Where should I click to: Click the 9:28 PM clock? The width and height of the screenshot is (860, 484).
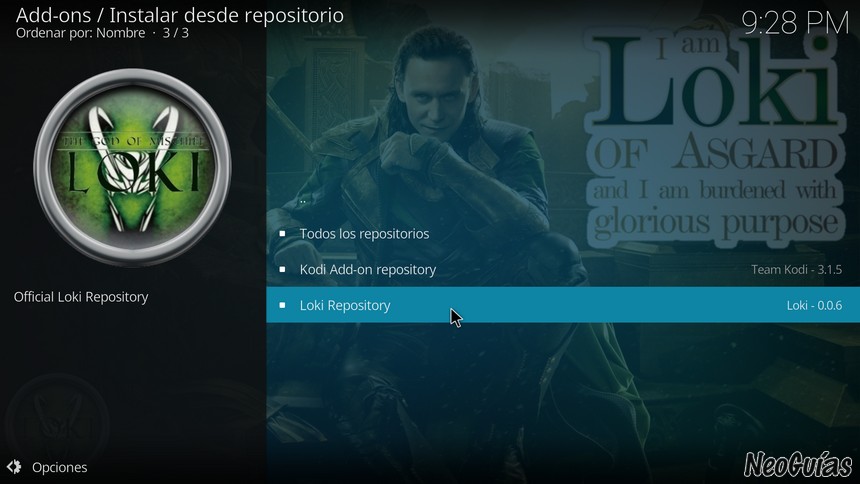pos(795,23)
